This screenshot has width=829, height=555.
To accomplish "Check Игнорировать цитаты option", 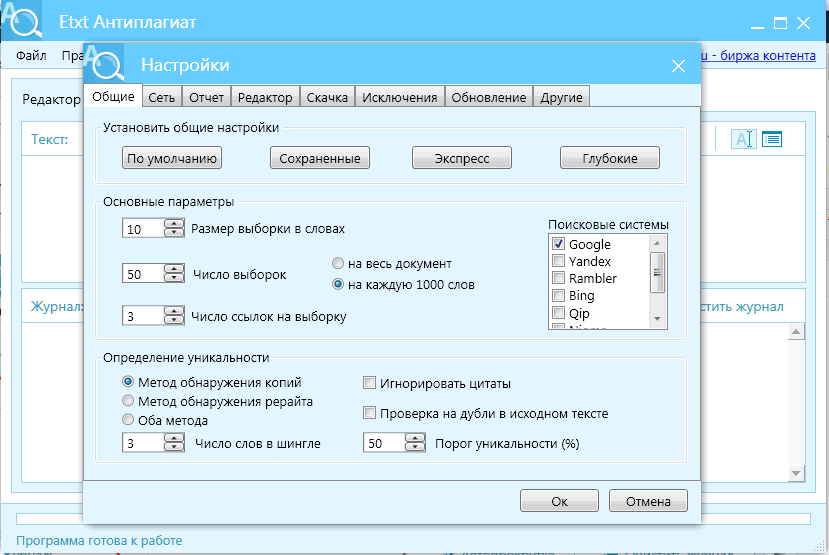I will [369, 383].
